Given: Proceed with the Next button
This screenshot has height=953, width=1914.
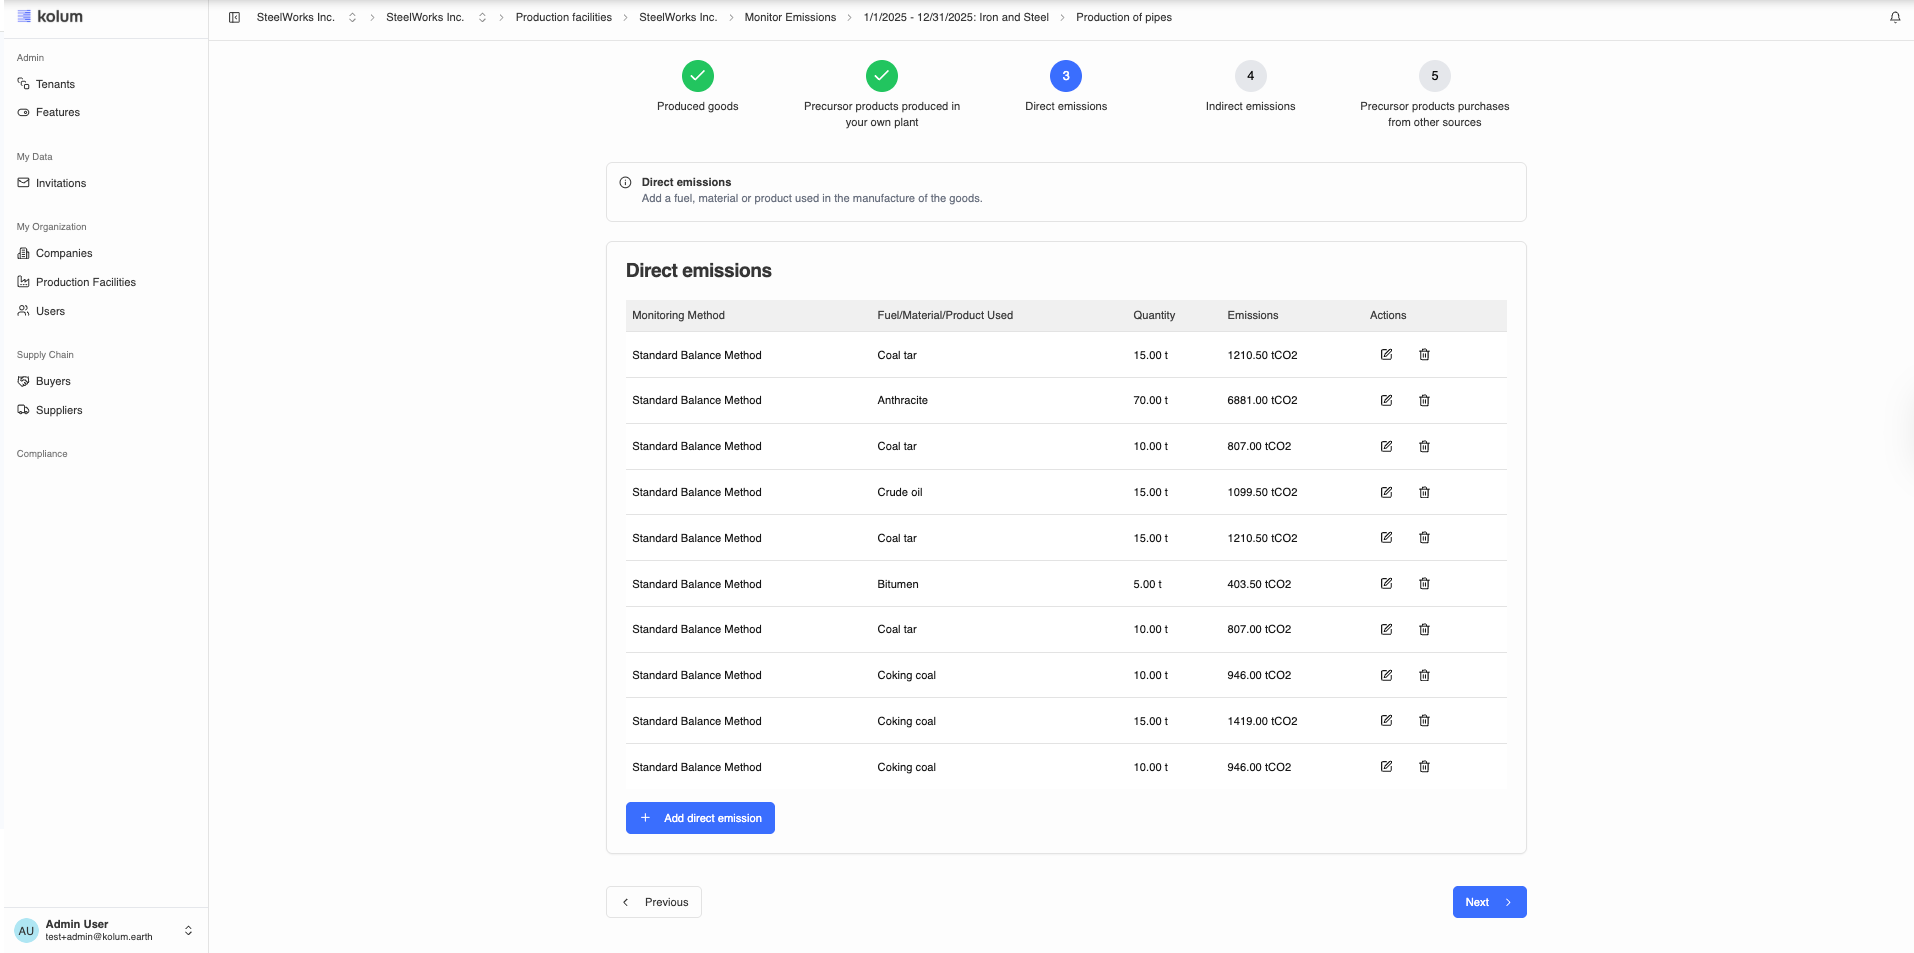Looking at the screenshot, I should pyautogui.click(x=1488, y=902).
